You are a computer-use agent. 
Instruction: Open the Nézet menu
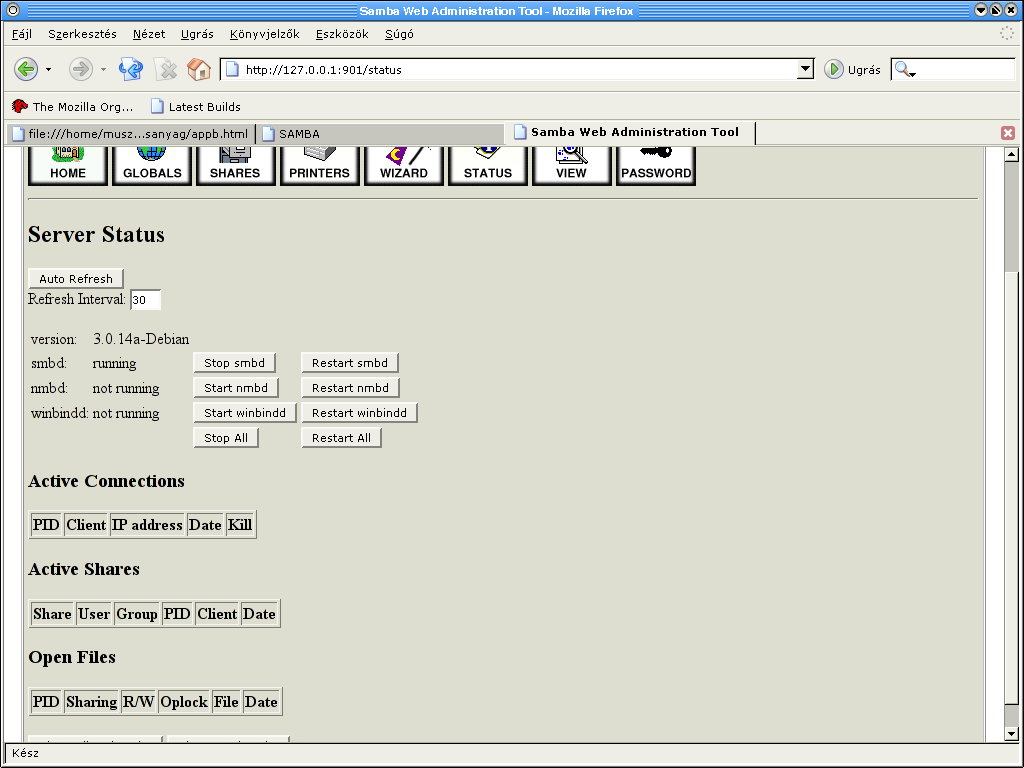coord(149,34)
